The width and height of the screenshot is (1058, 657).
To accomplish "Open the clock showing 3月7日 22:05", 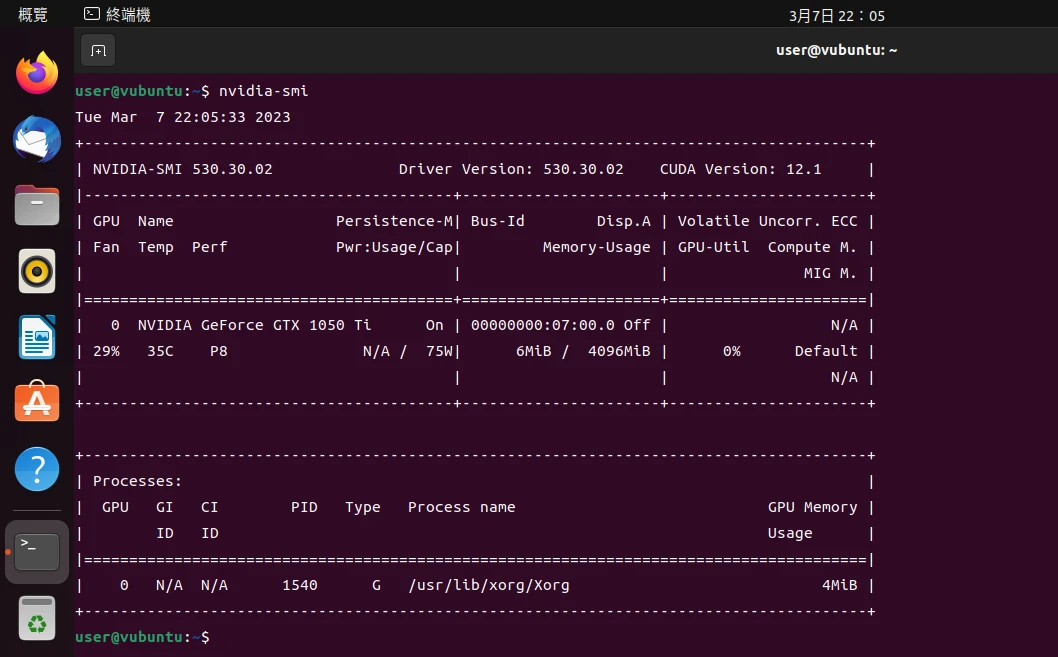I will coord(836,16).
